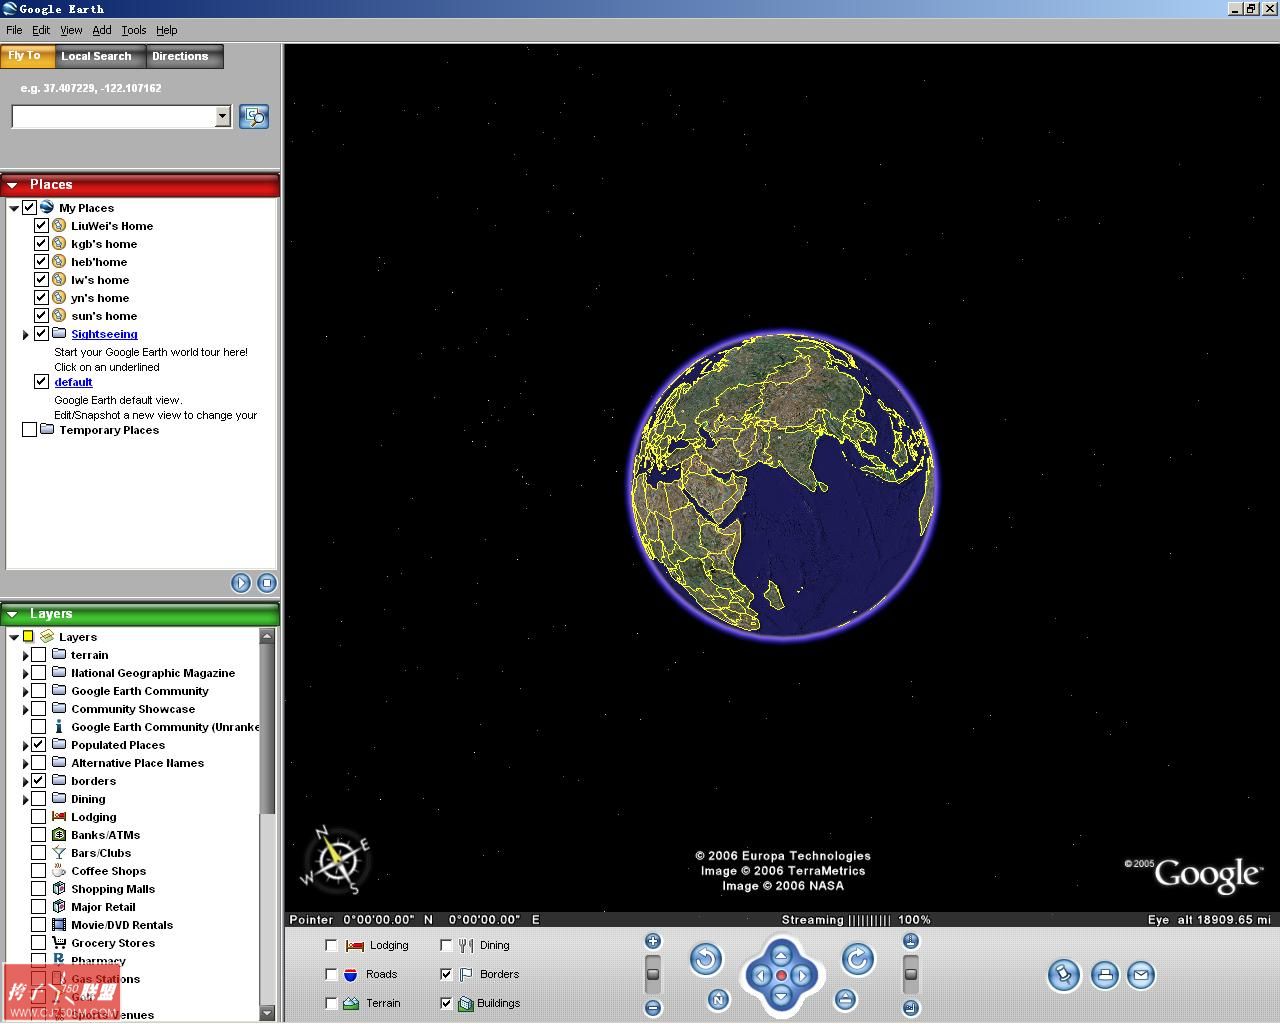The height and width of the screenshot is (1024, 1280).
Task: Uncheck the Populated Places layer
Action: [38, 745]
